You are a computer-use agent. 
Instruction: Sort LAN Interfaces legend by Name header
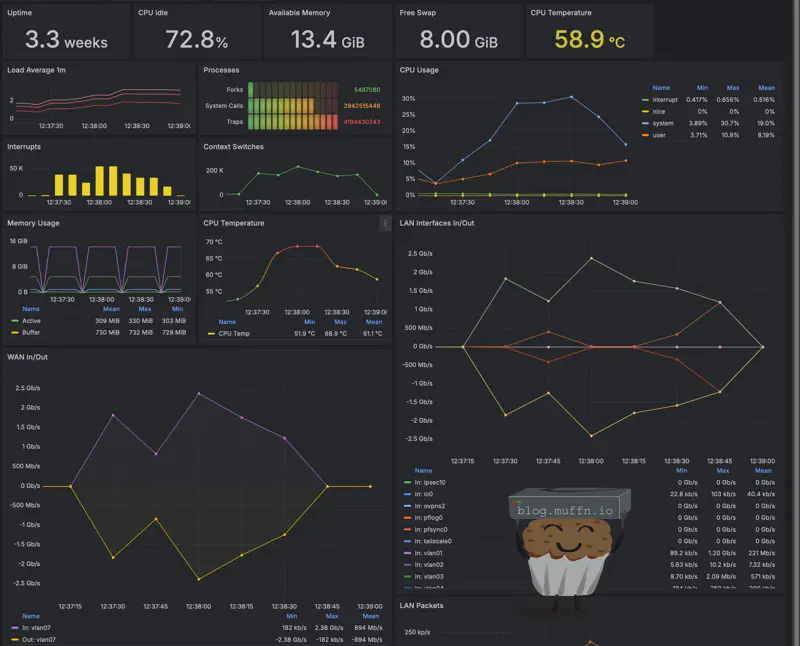424,470
